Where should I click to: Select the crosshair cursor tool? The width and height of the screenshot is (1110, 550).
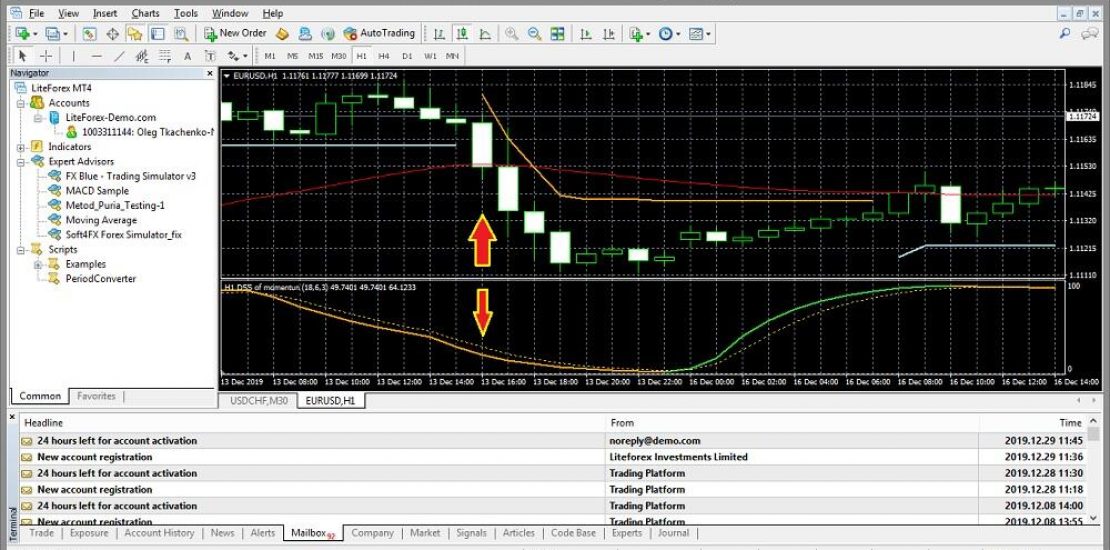click(46, 56)
